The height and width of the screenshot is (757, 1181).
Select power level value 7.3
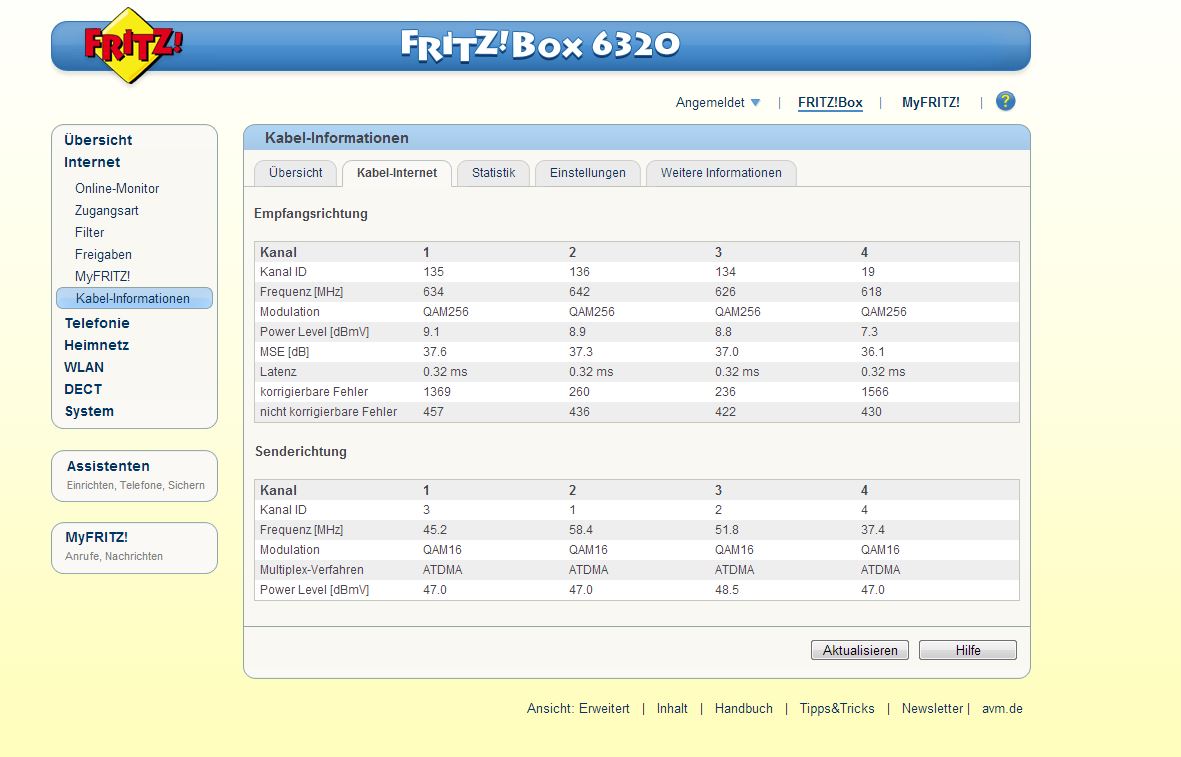point(869,332)
